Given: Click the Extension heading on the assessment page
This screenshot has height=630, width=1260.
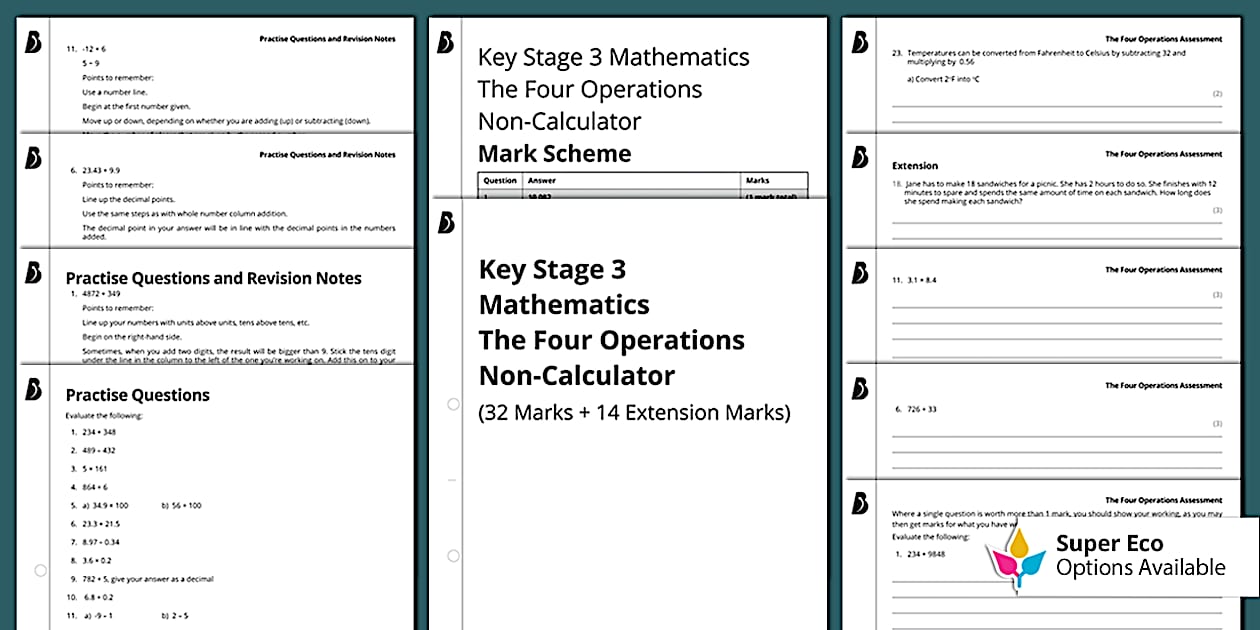Looking at the screenshot, I should click(914, 166).
